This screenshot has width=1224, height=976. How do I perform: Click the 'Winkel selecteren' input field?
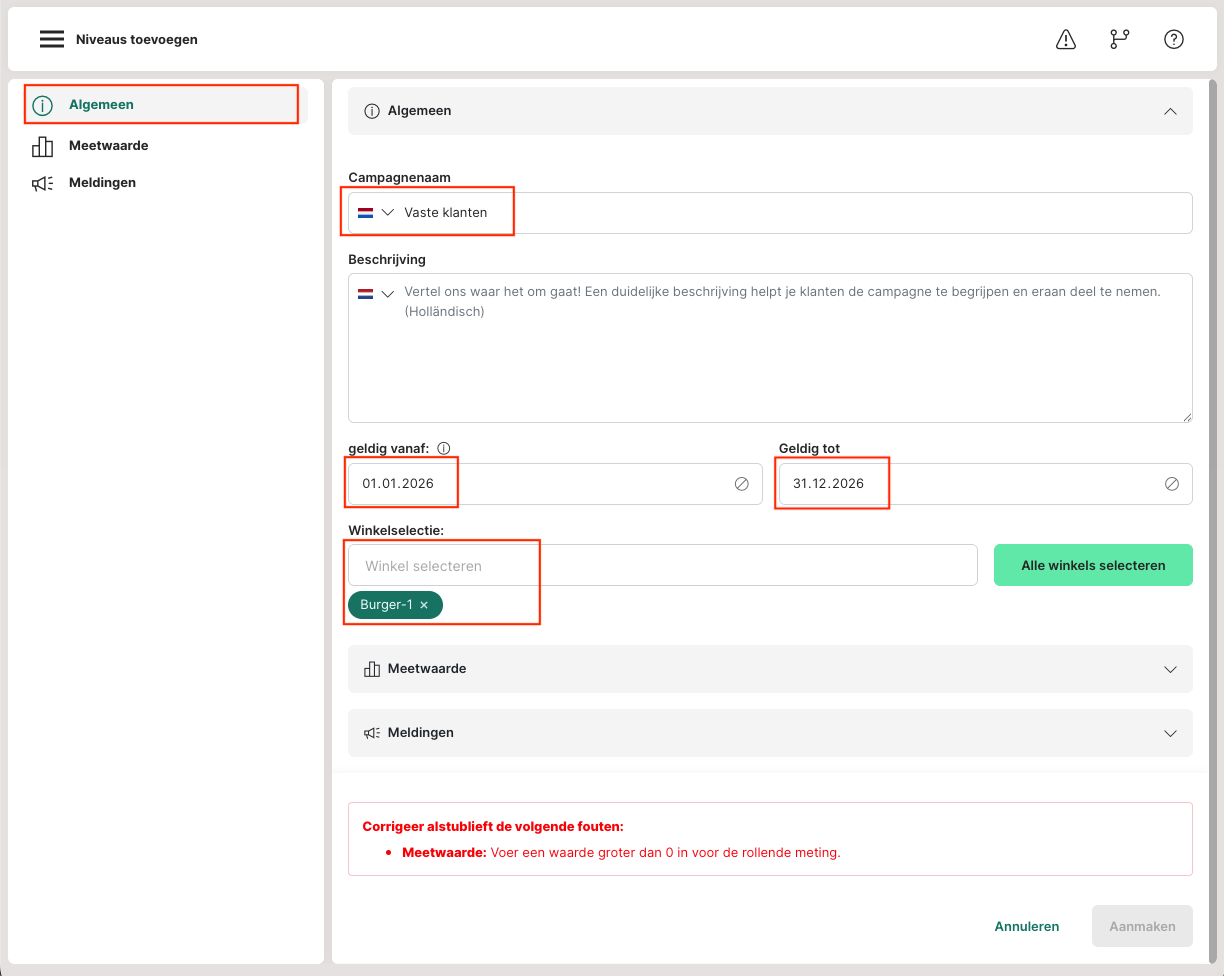[x=662, y=565]
